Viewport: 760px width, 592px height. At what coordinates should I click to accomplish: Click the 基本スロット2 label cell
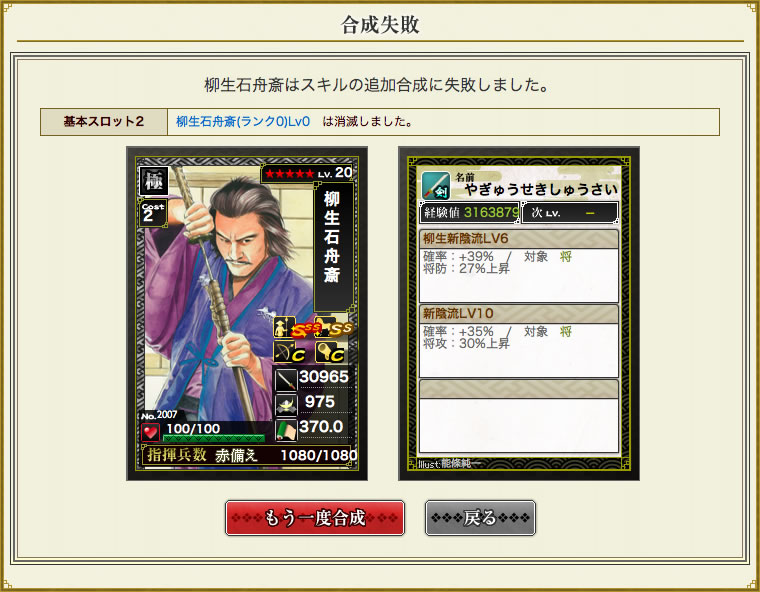click(x=104, y=122)
